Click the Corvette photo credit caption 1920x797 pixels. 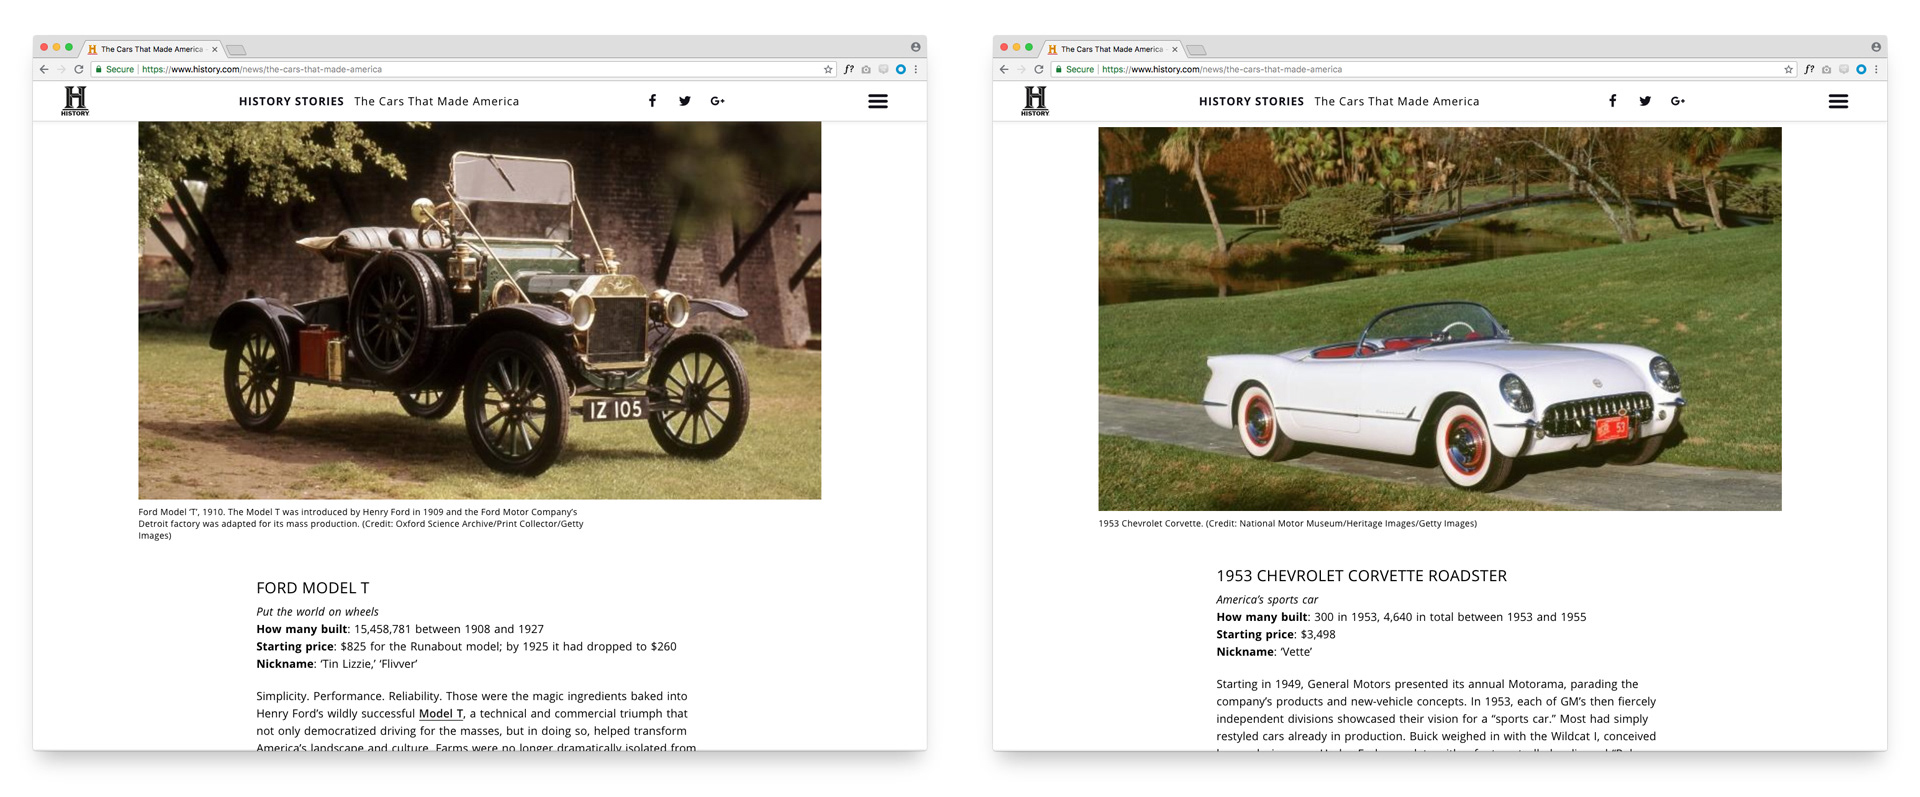pyautogui.click(x=1287, y=523)
